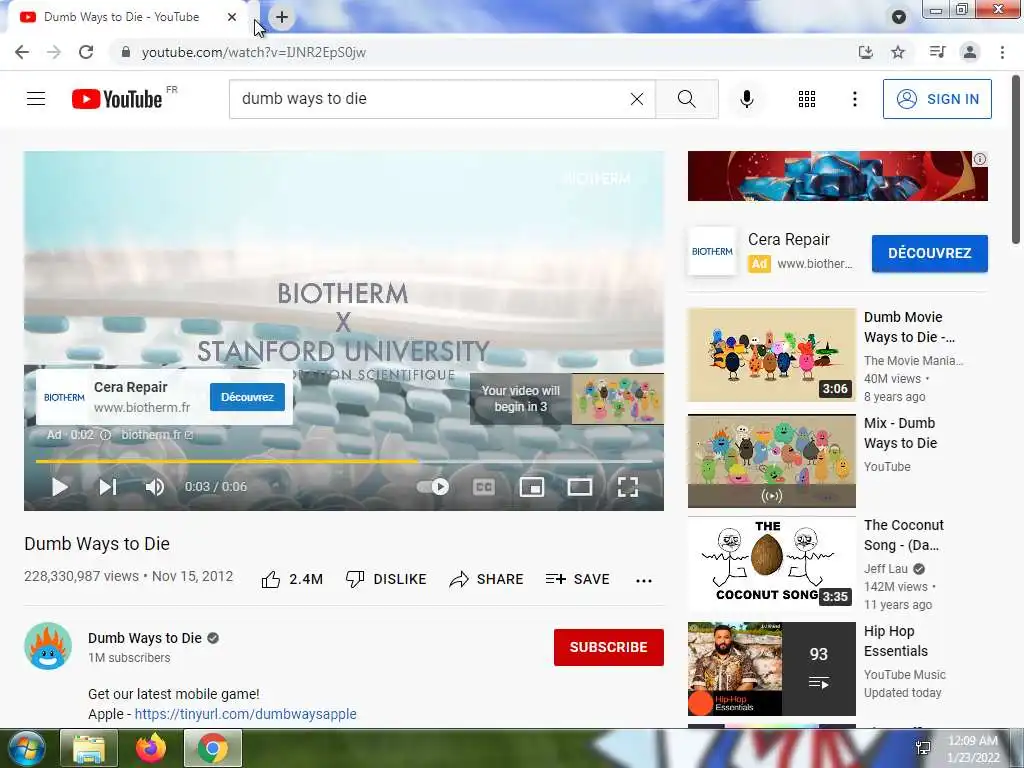Open the YouTube hamburger guide menu

tap(36, 99)
